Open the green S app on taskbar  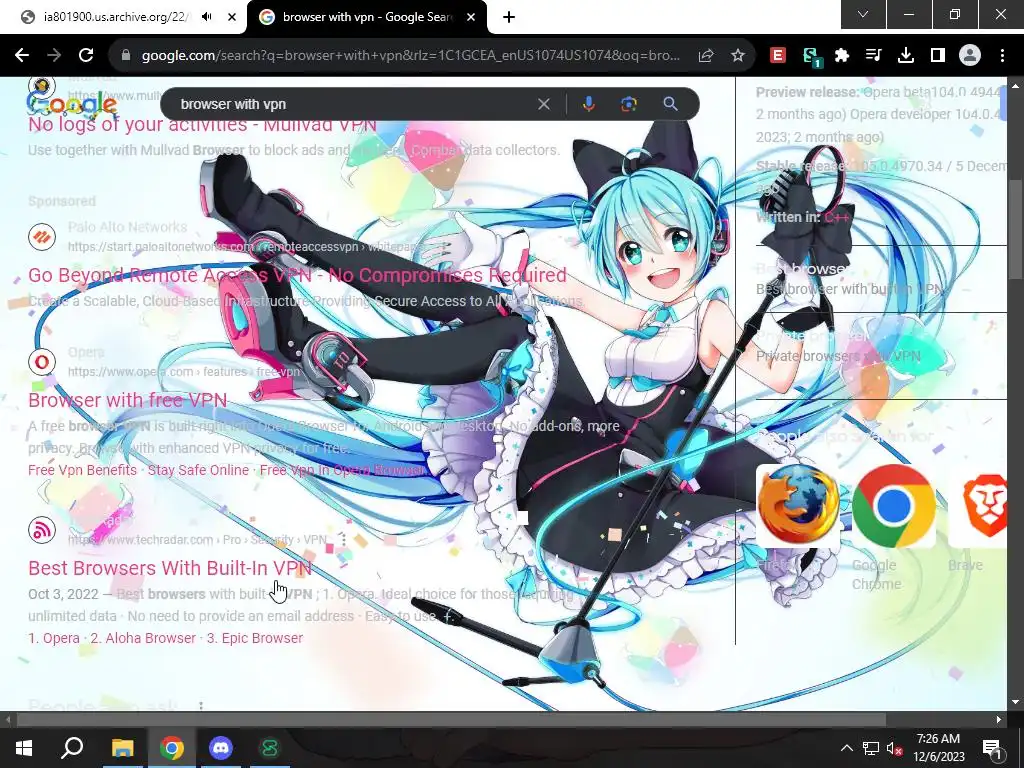[270, 748]
